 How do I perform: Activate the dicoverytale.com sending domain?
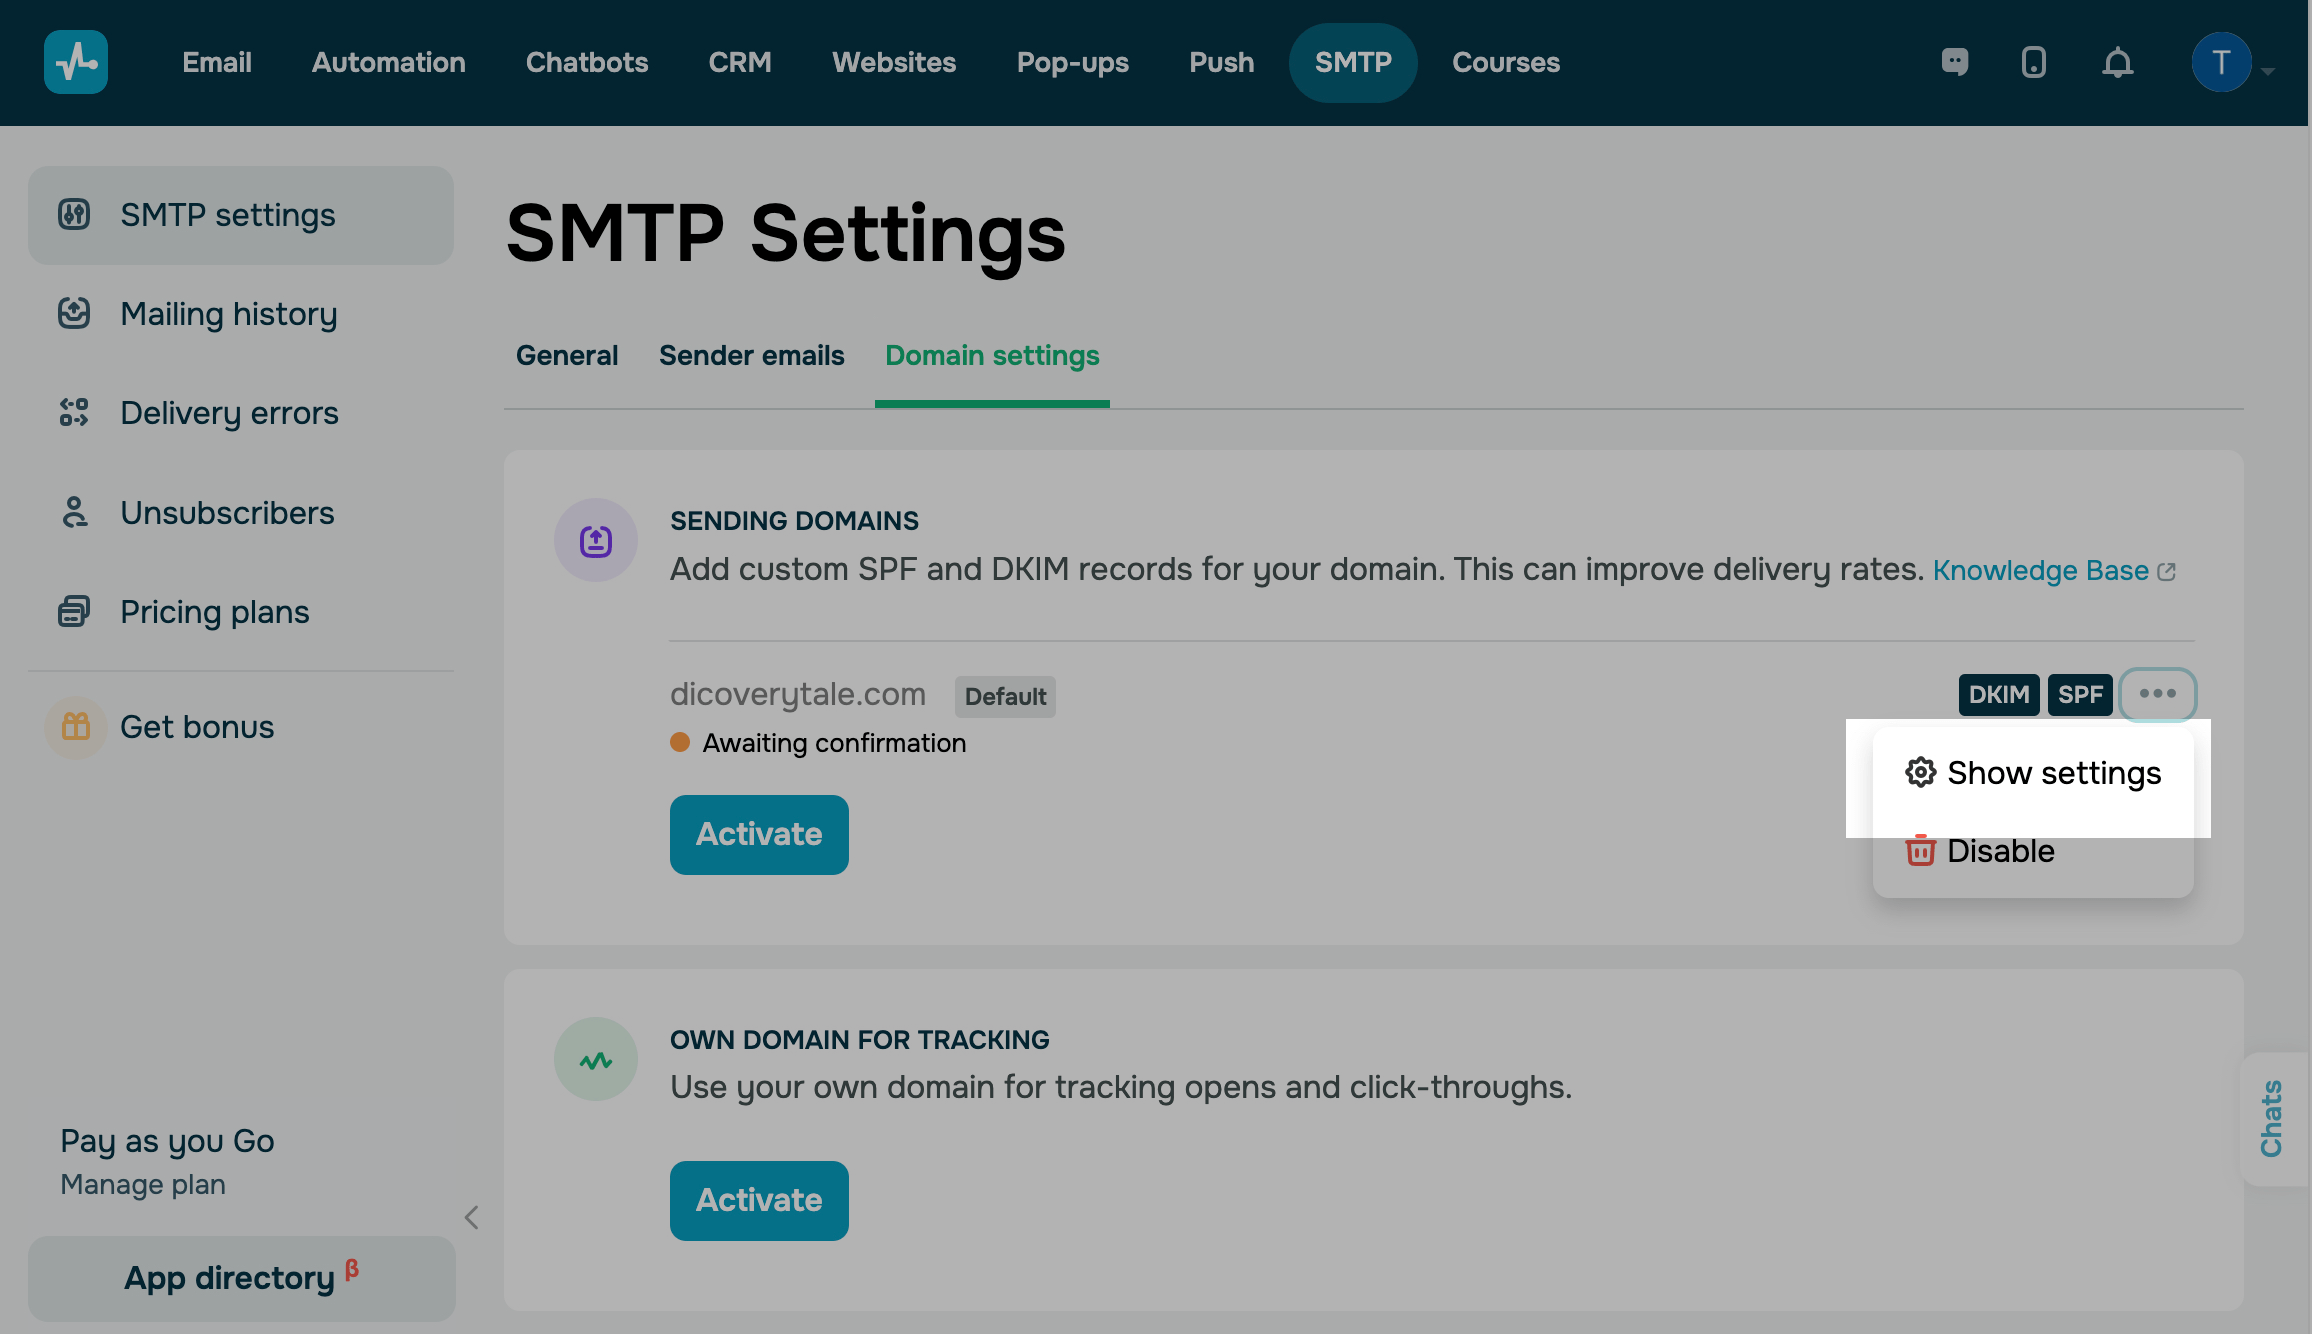coord(759,835)
